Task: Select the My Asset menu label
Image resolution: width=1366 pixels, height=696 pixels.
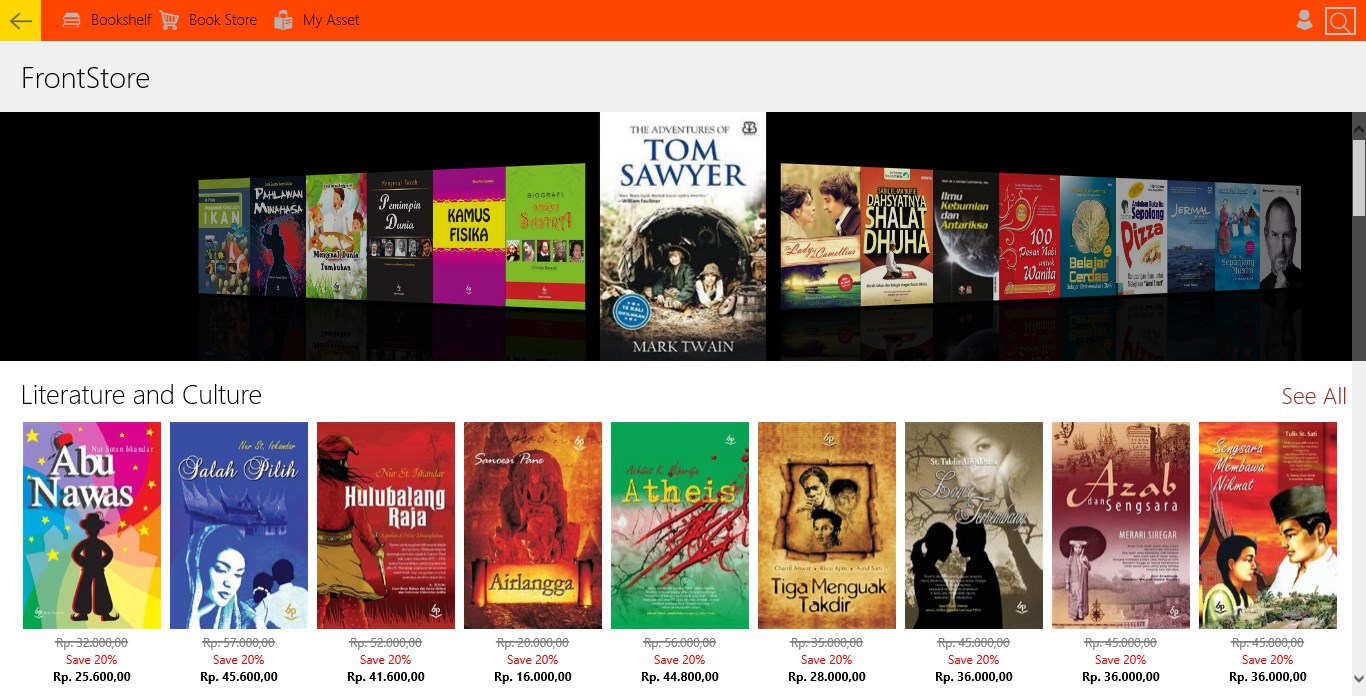Action: click(331, 20)
